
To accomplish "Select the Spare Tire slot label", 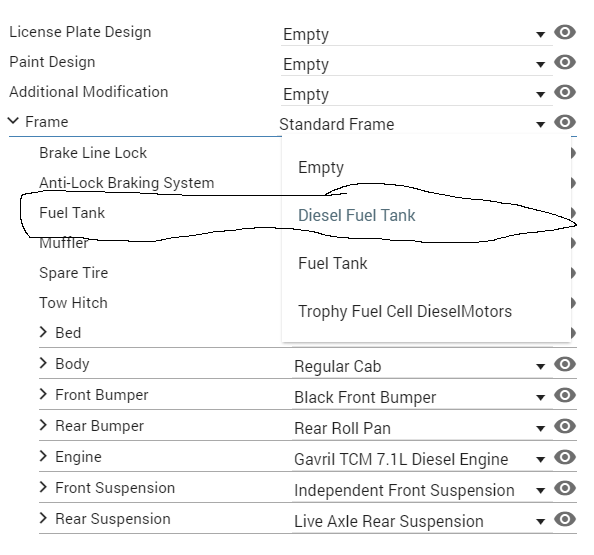I will [x=74, y=273].
